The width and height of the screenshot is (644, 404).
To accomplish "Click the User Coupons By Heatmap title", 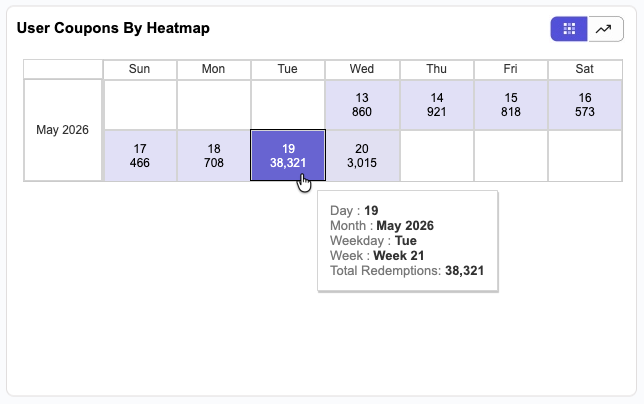I will pos(113,28).
